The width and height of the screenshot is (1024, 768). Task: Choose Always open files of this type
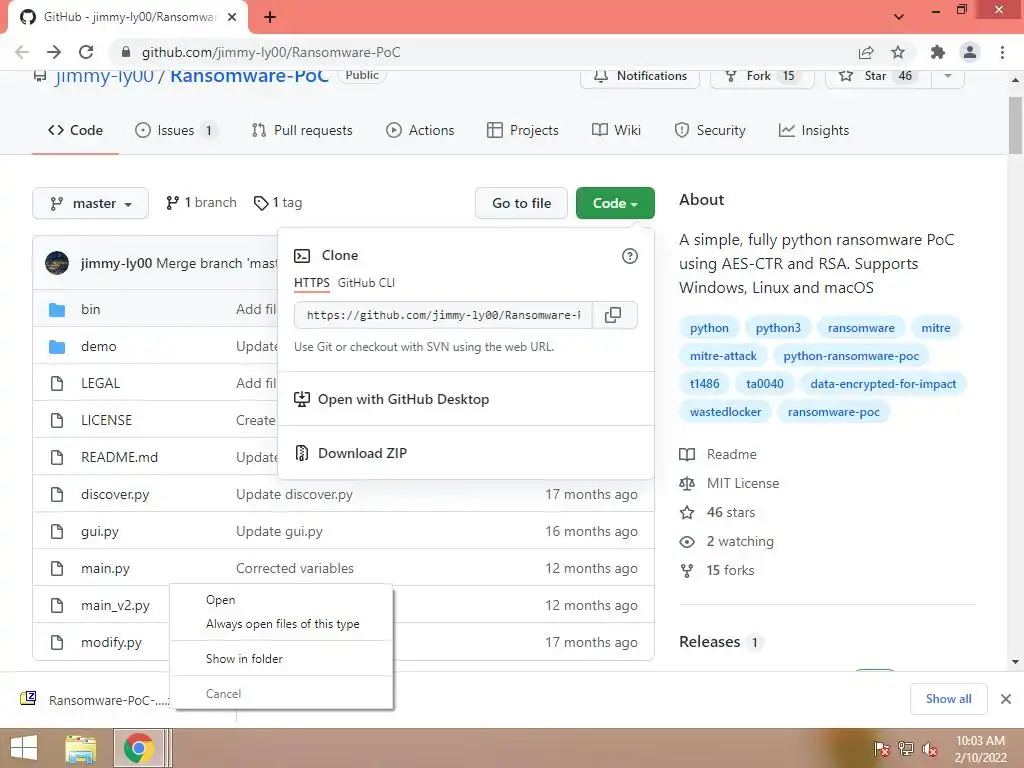pyautogui.click(x=281, y=624)
